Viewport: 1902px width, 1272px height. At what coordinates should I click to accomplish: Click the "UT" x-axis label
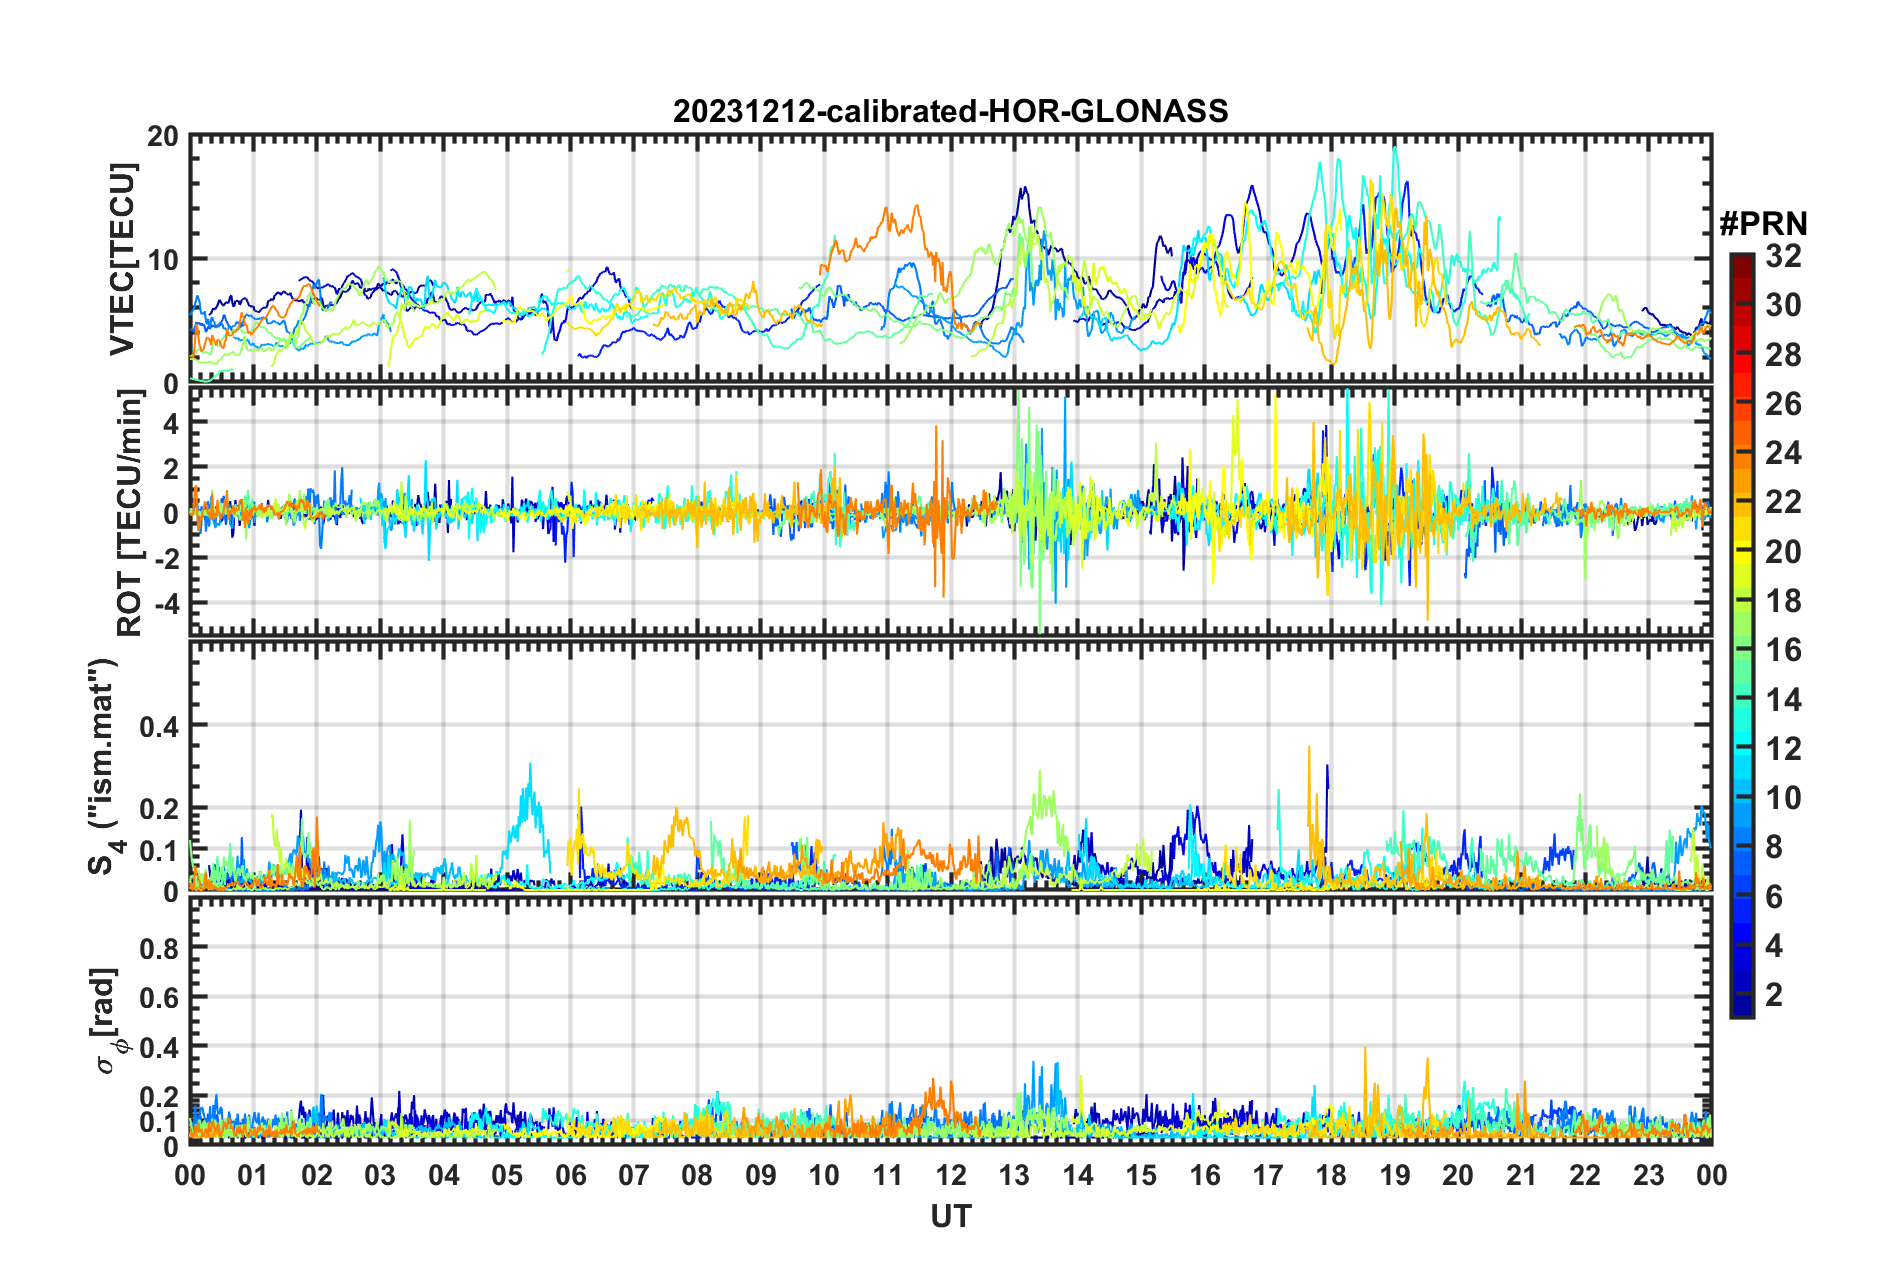(x=951, y=1216)
